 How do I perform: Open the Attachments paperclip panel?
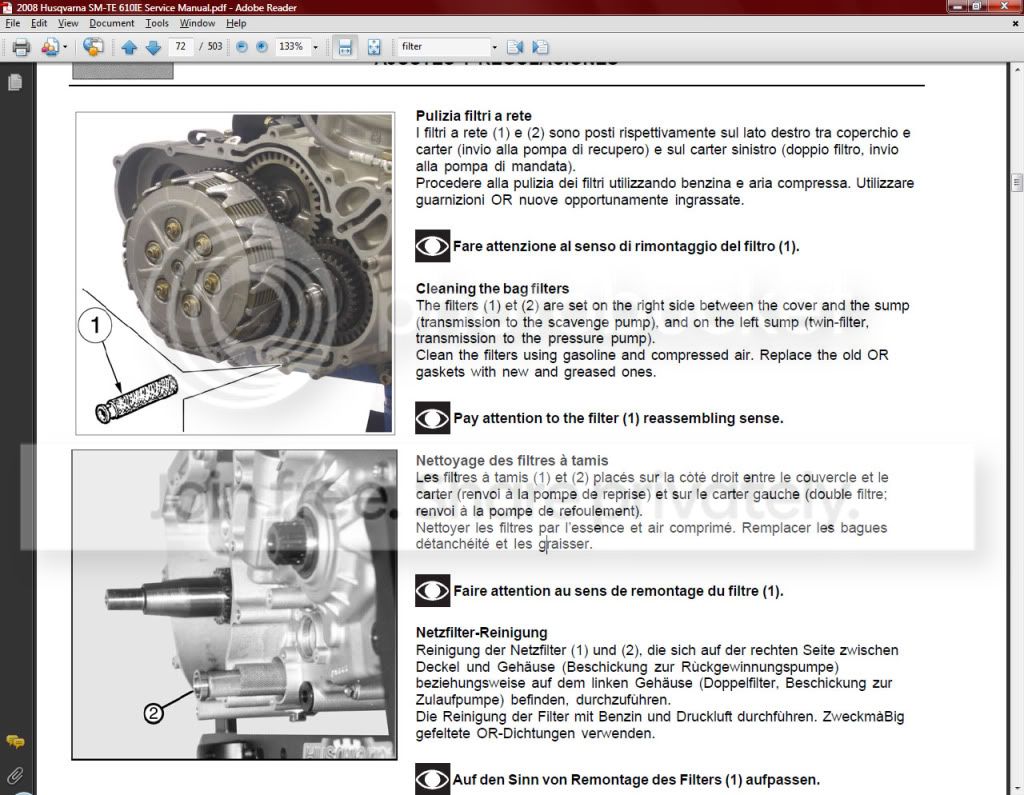[x=15, y=775]
